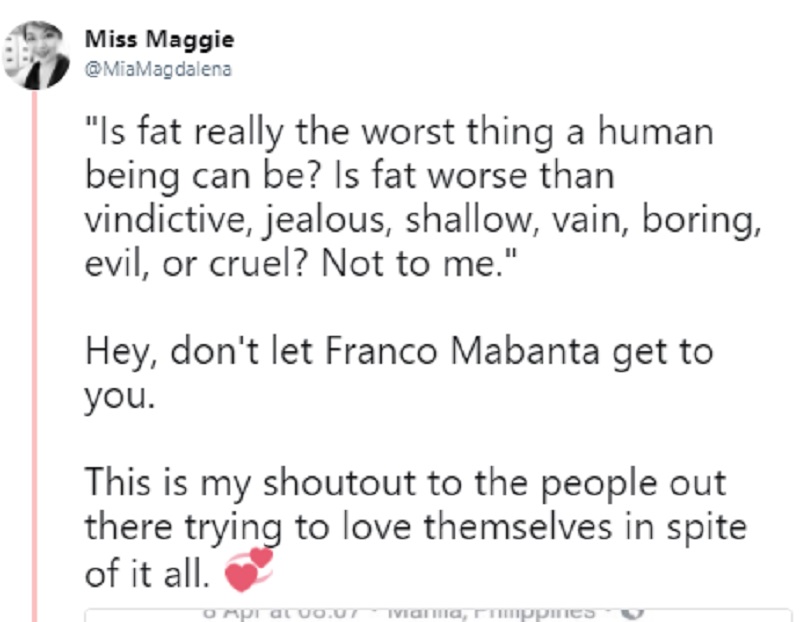Click the embedded post card border

[x=438, y=614]
